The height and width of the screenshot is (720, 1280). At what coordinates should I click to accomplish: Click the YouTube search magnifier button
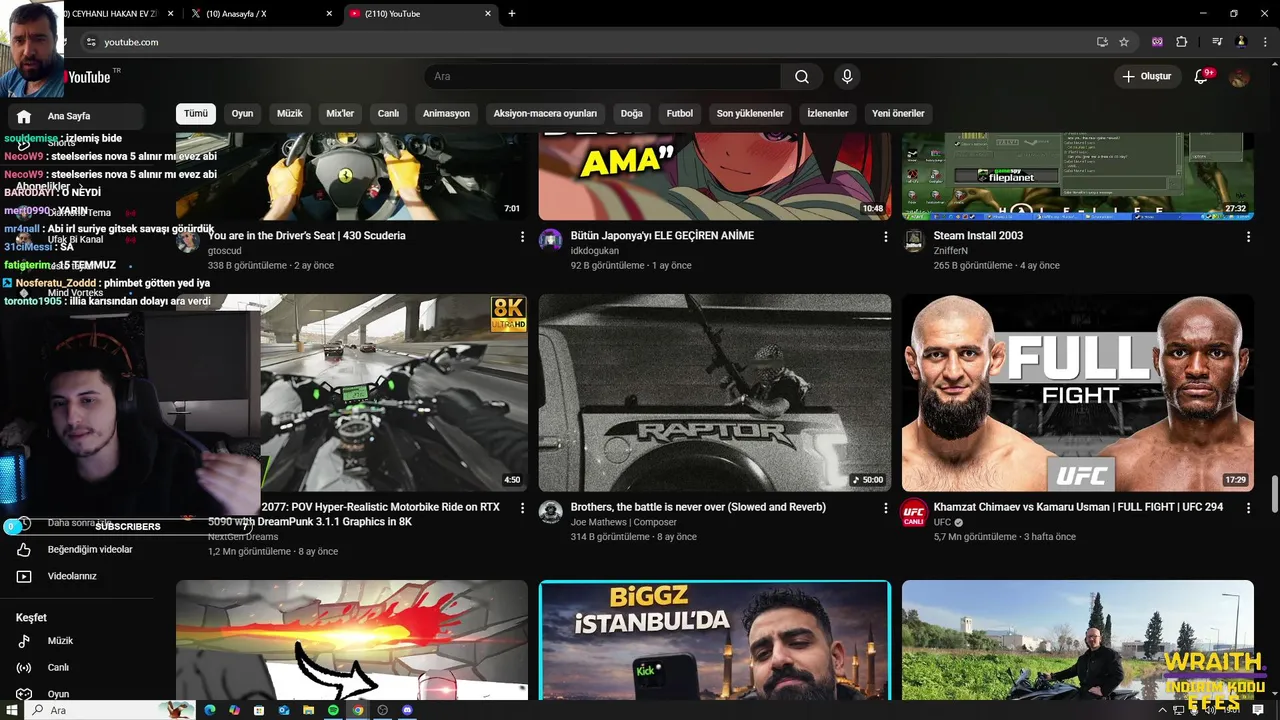(802, 77)
